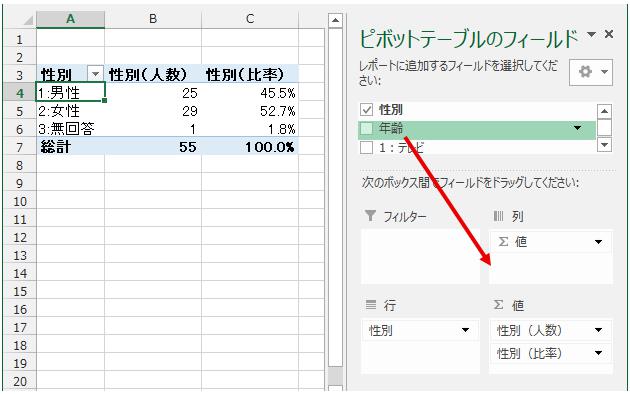Select cell containing 2:女性
Viewport: 630px width, 394px height.
[x=70, y=110]
